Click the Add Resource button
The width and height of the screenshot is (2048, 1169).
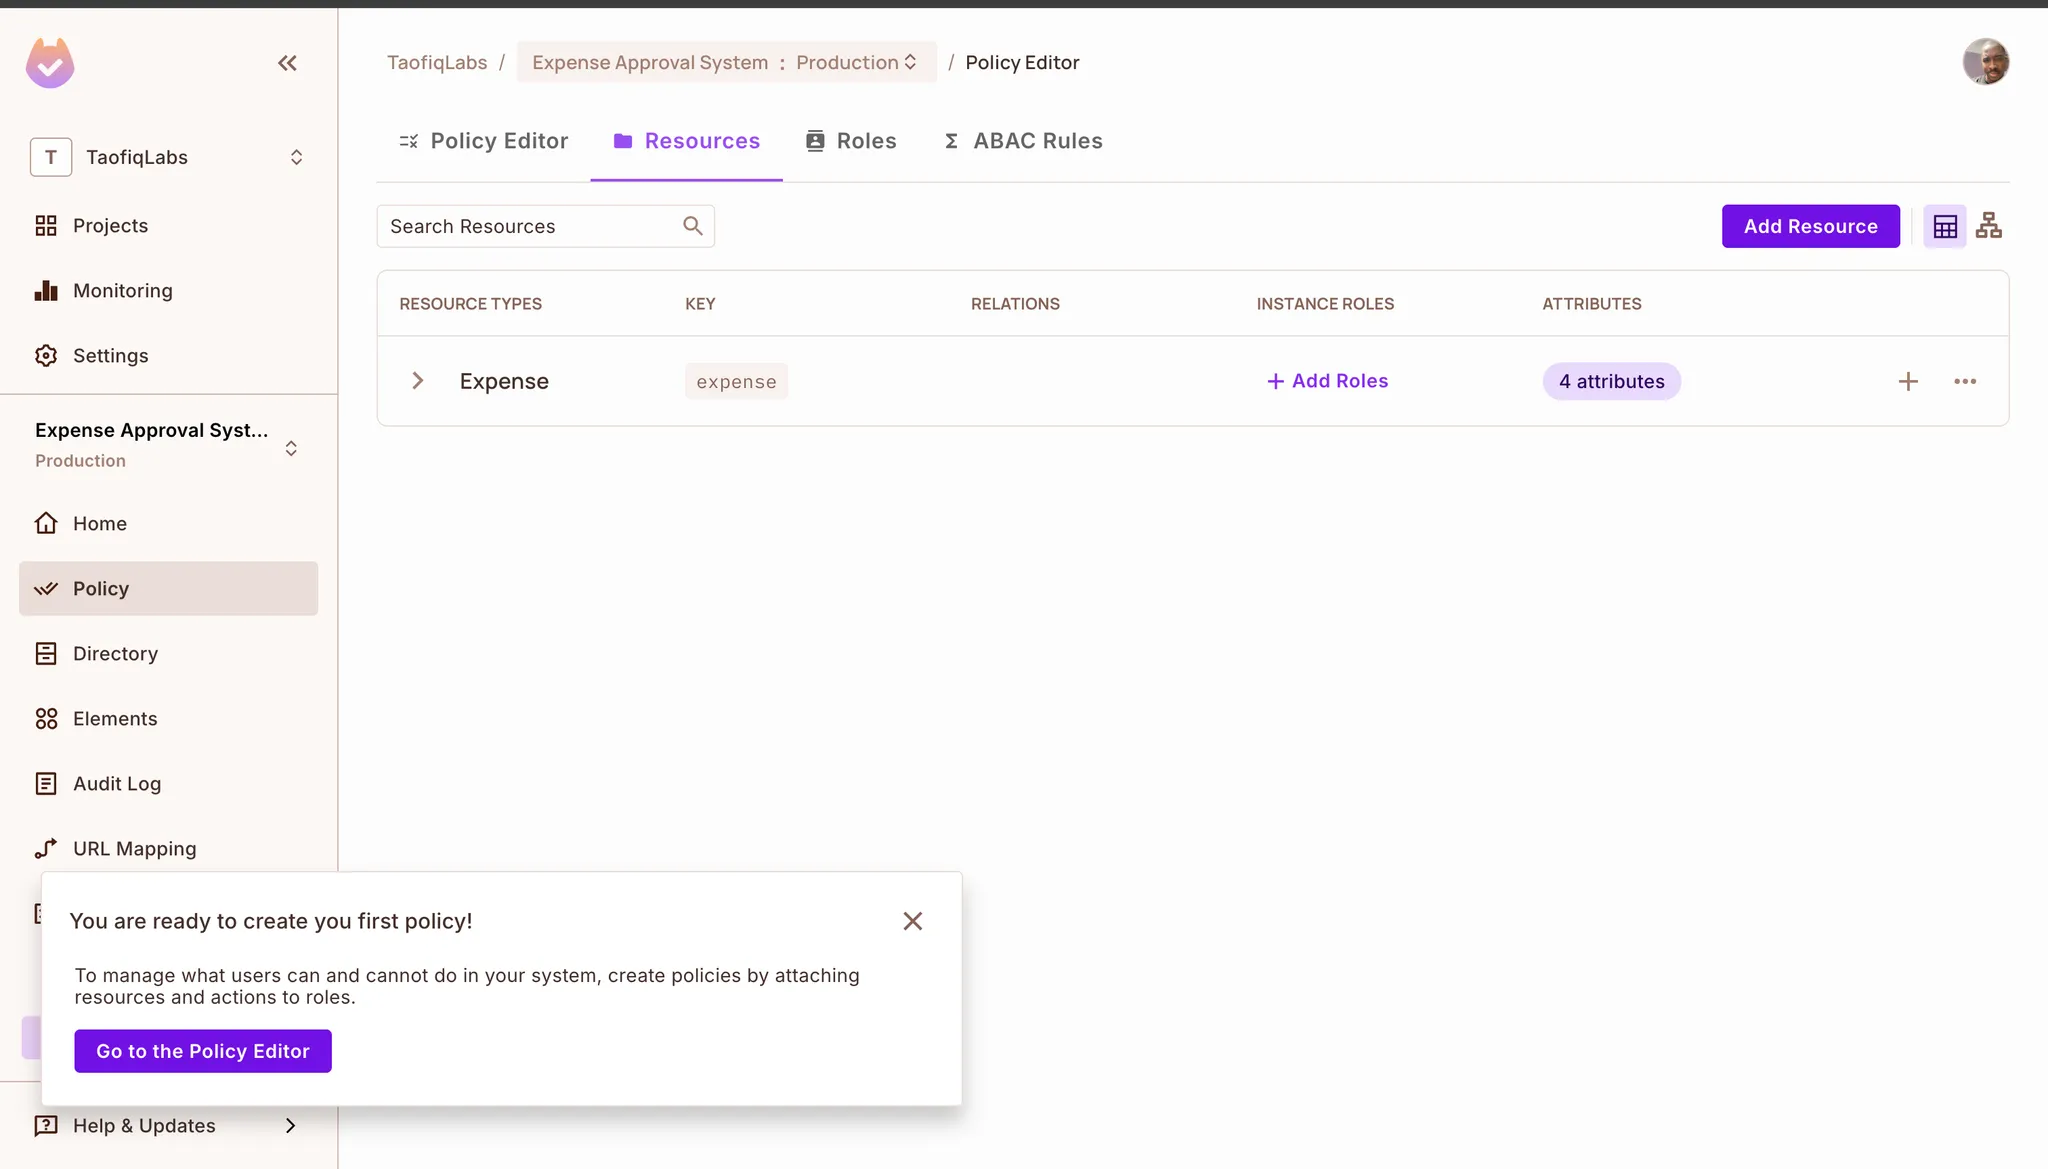coord(1810,226)
